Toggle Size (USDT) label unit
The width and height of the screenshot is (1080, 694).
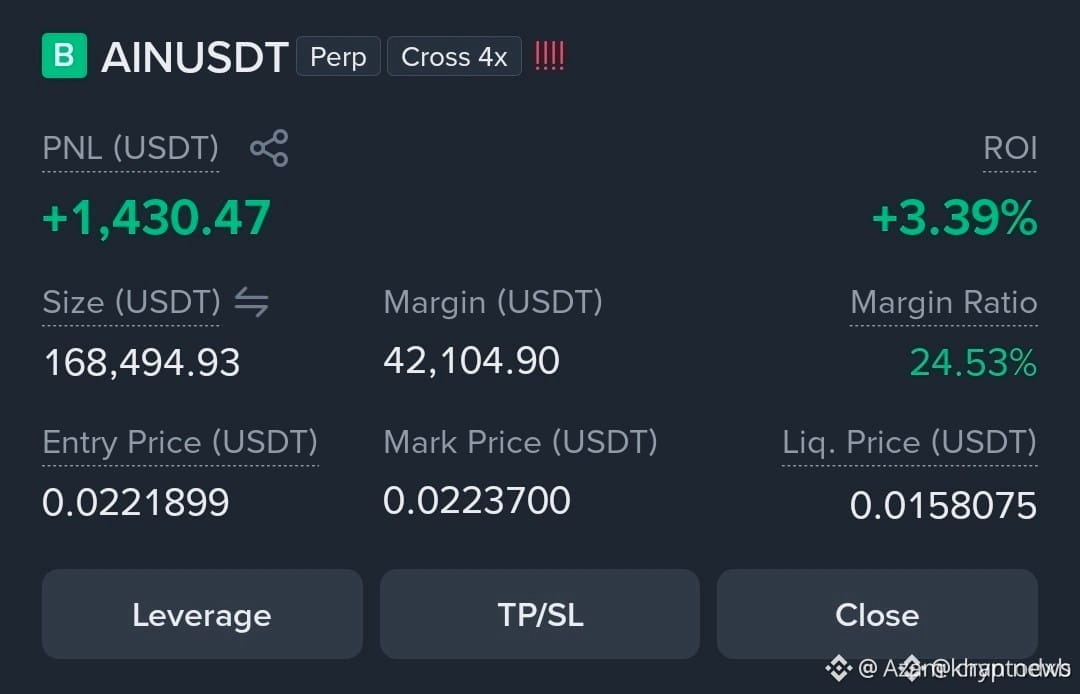pos(132,303)
